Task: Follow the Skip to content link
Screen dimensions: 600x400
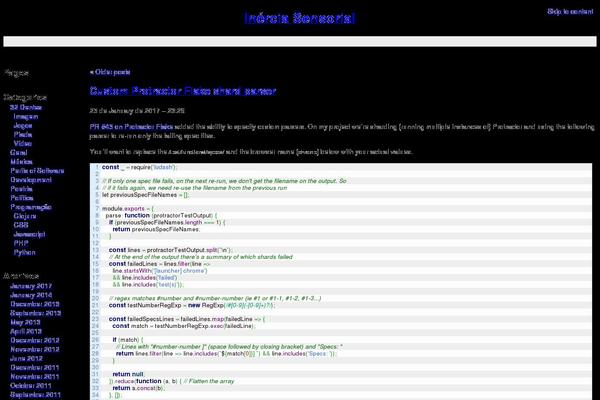Action: [570, 11]
